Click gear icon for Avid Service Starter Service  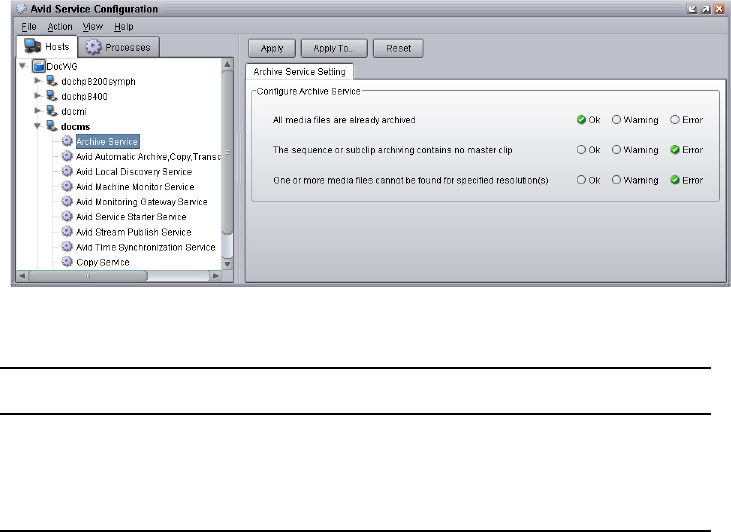coord(67,216)
